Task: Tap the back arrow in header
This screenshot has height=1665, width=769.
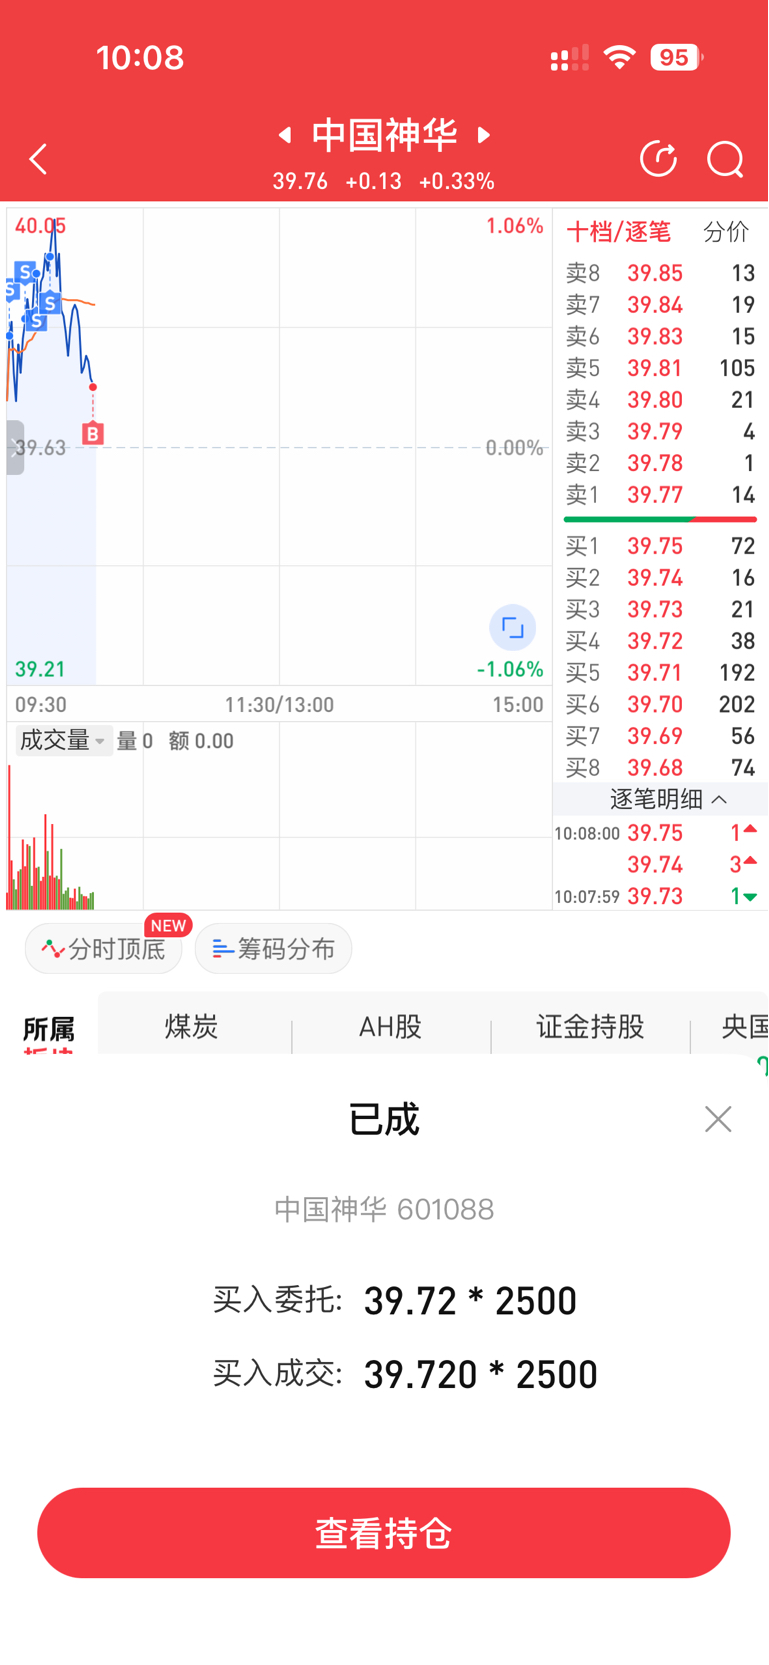Action: click(39, 159)
